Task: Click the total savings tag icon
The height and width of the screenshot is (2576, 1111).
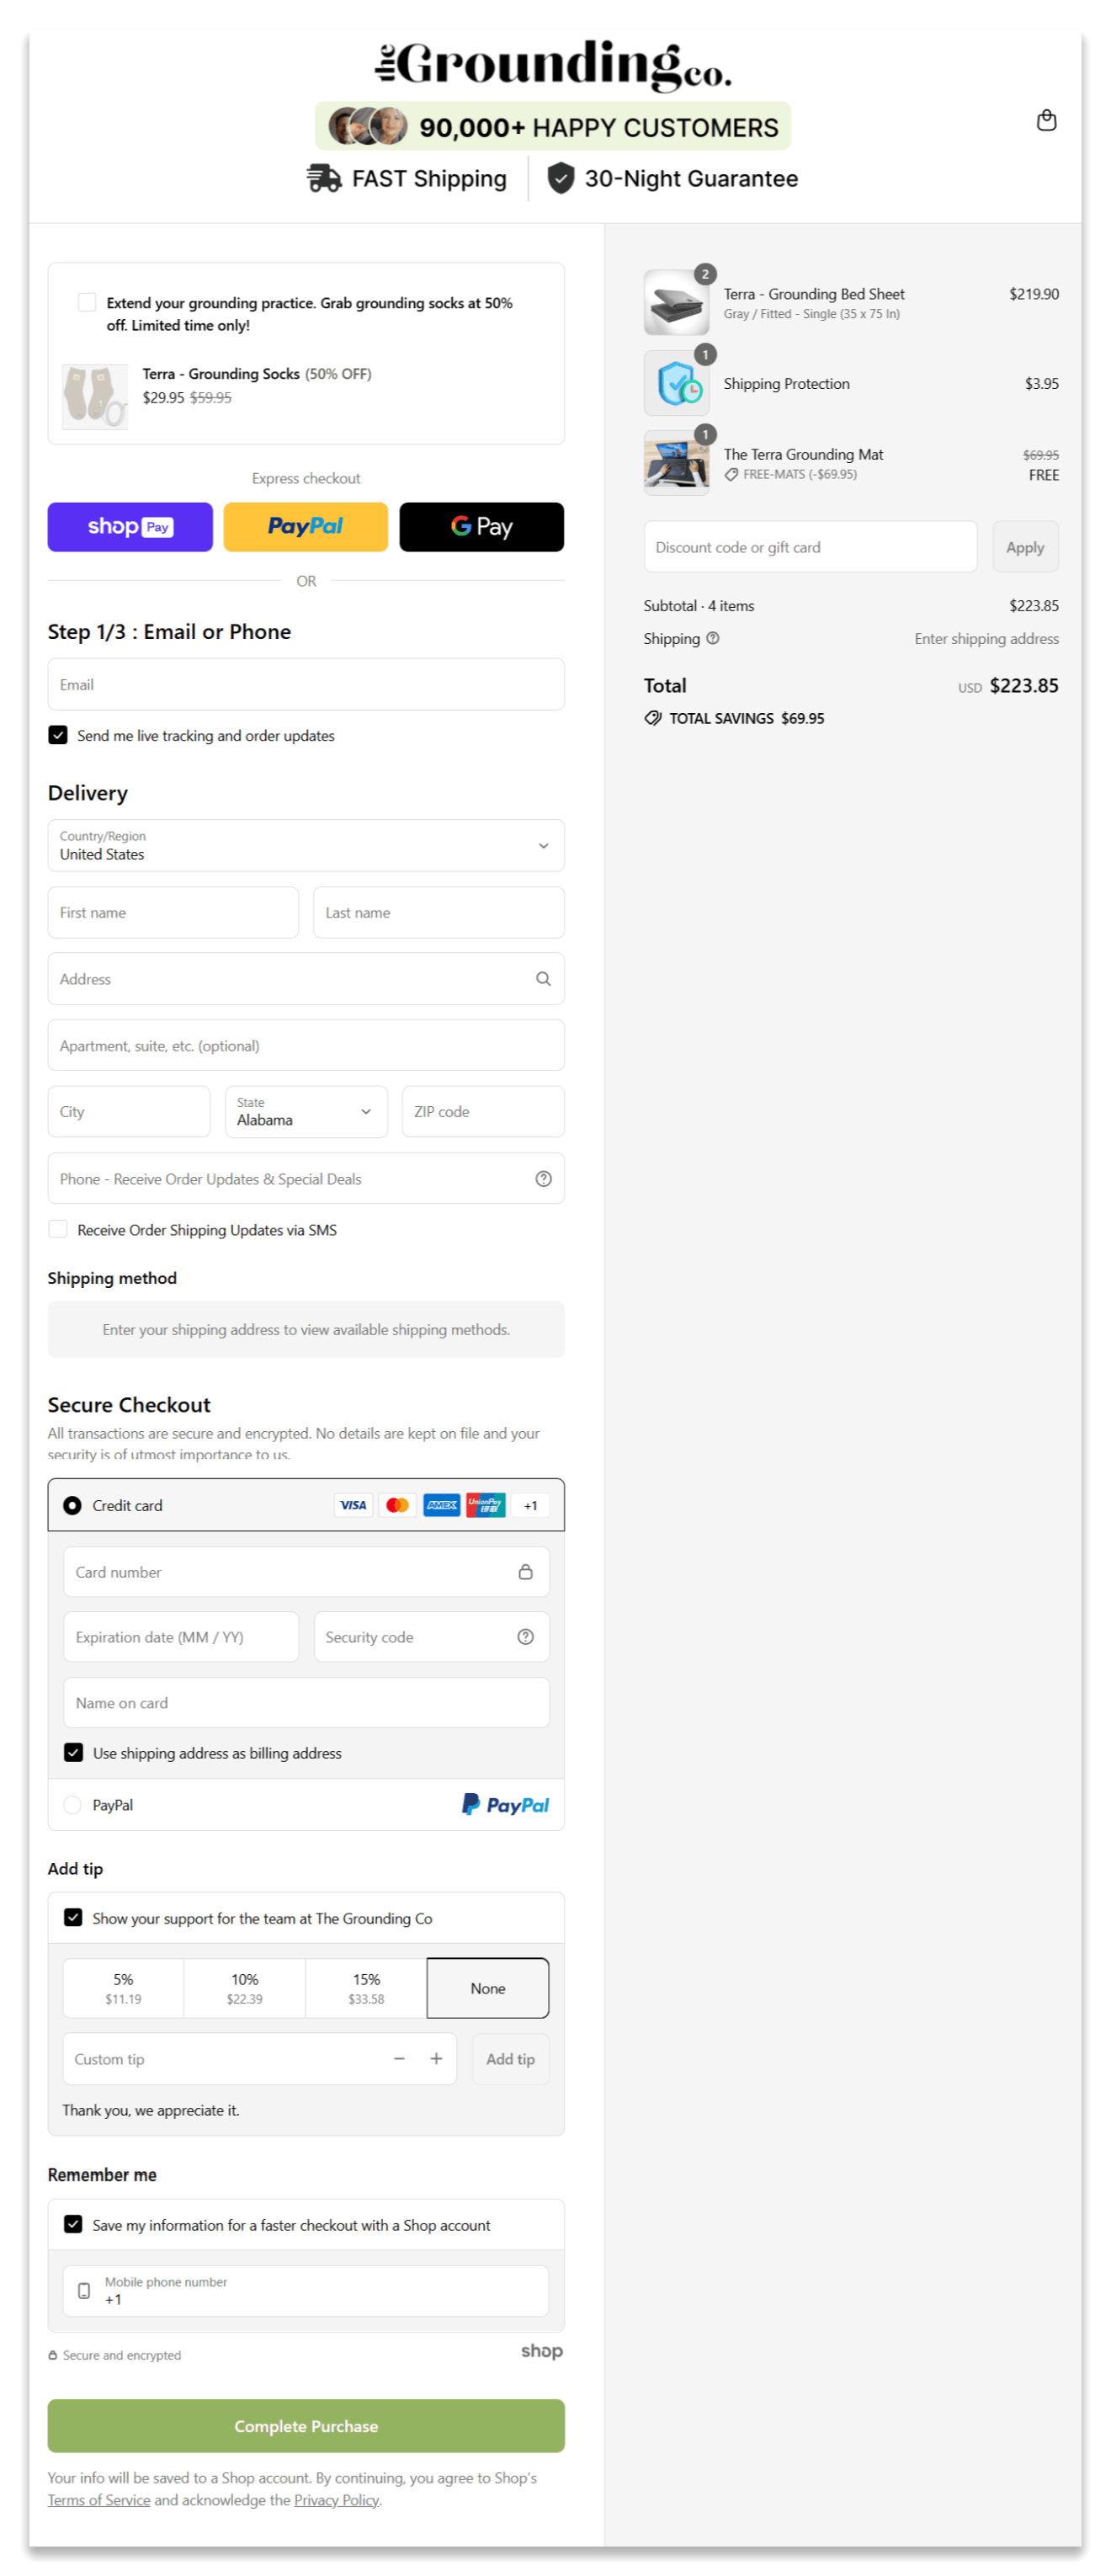Action: click(653, 718)
